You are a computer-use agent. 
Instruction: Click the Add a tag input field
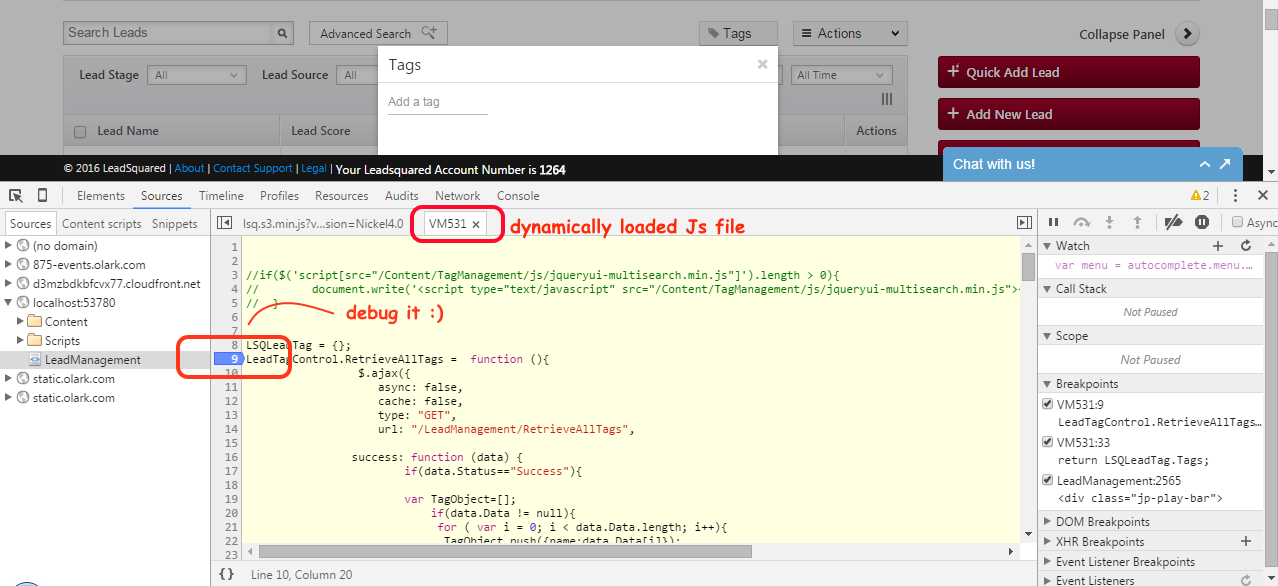point(437,101)
